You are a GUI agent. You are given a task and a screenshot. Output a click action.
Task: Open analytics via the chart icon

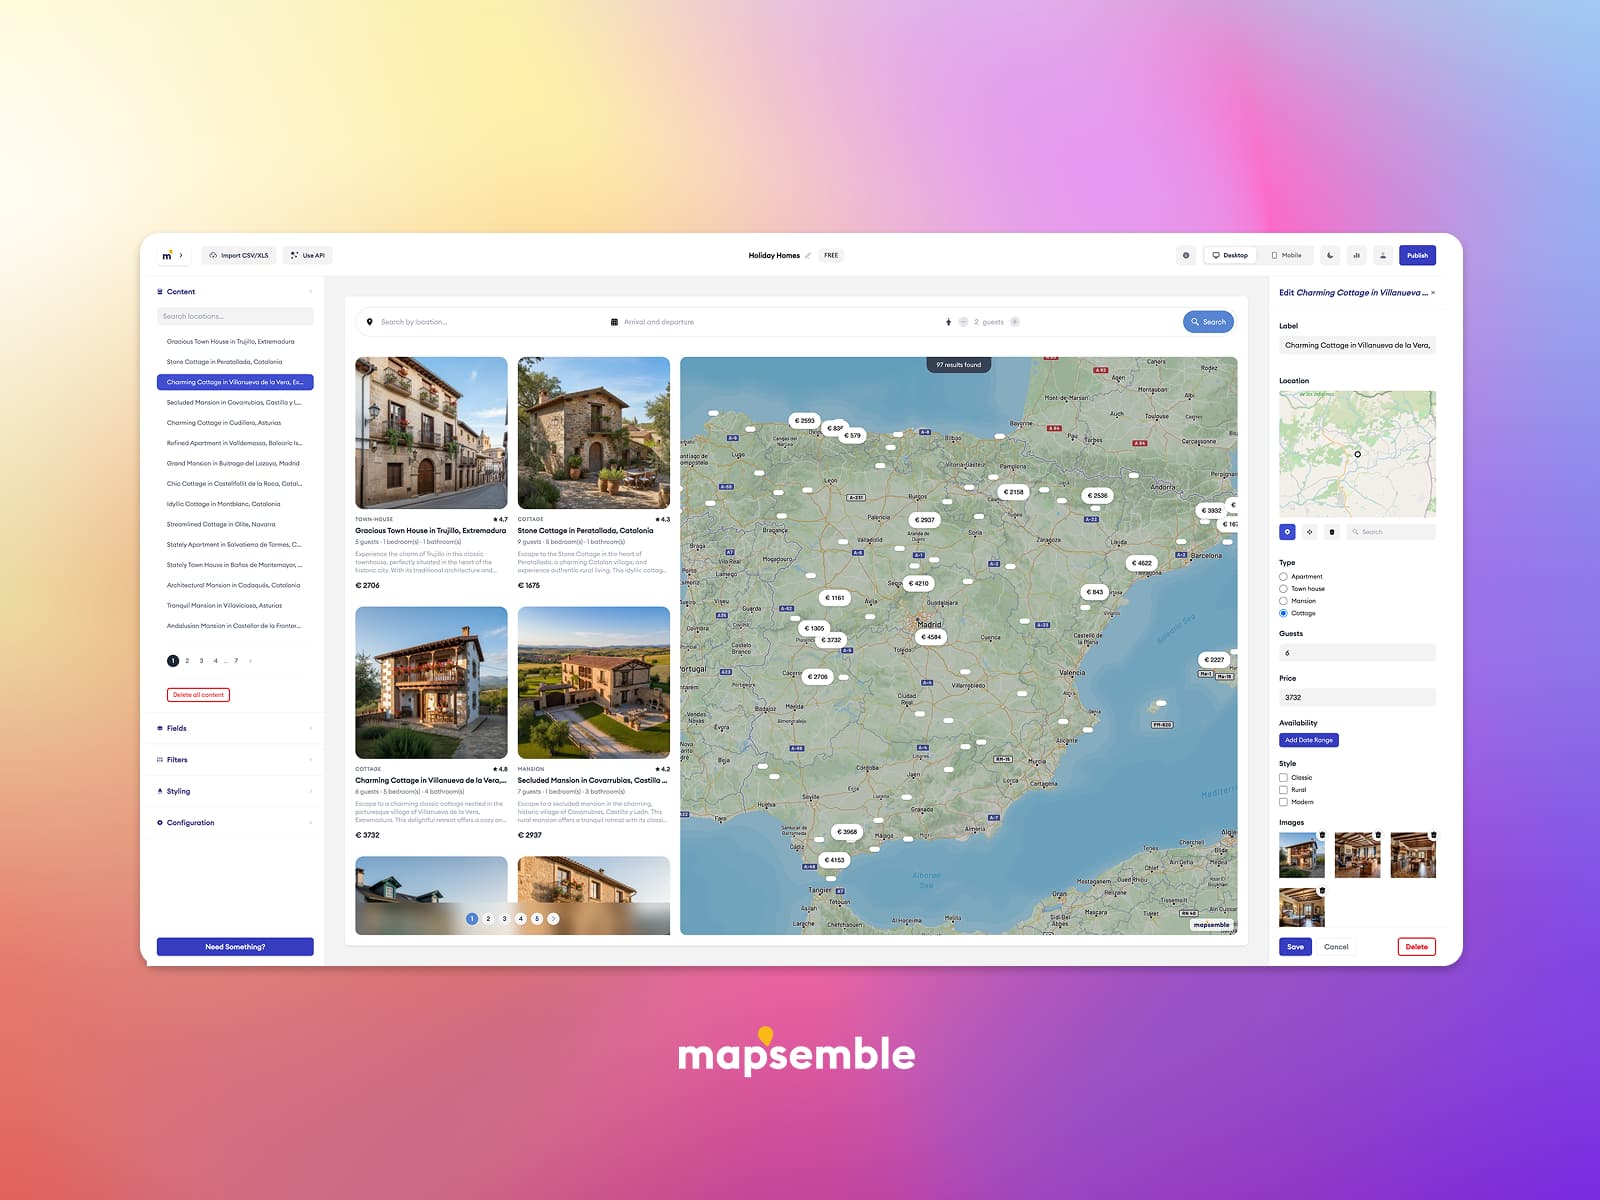tap(1357, 255)
